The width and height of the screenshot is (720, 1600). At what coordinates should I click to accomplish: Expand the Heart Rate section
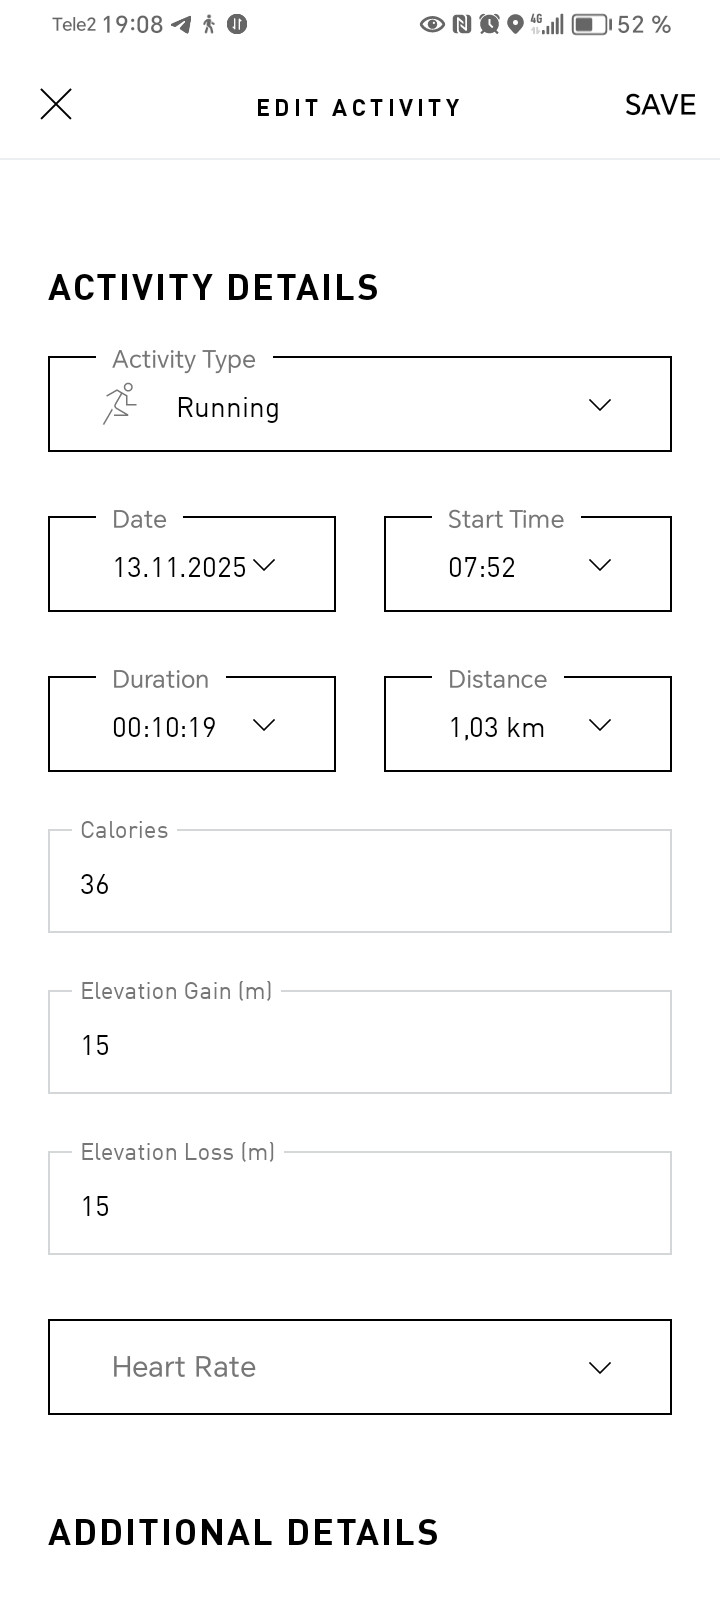pos(360,1367)
